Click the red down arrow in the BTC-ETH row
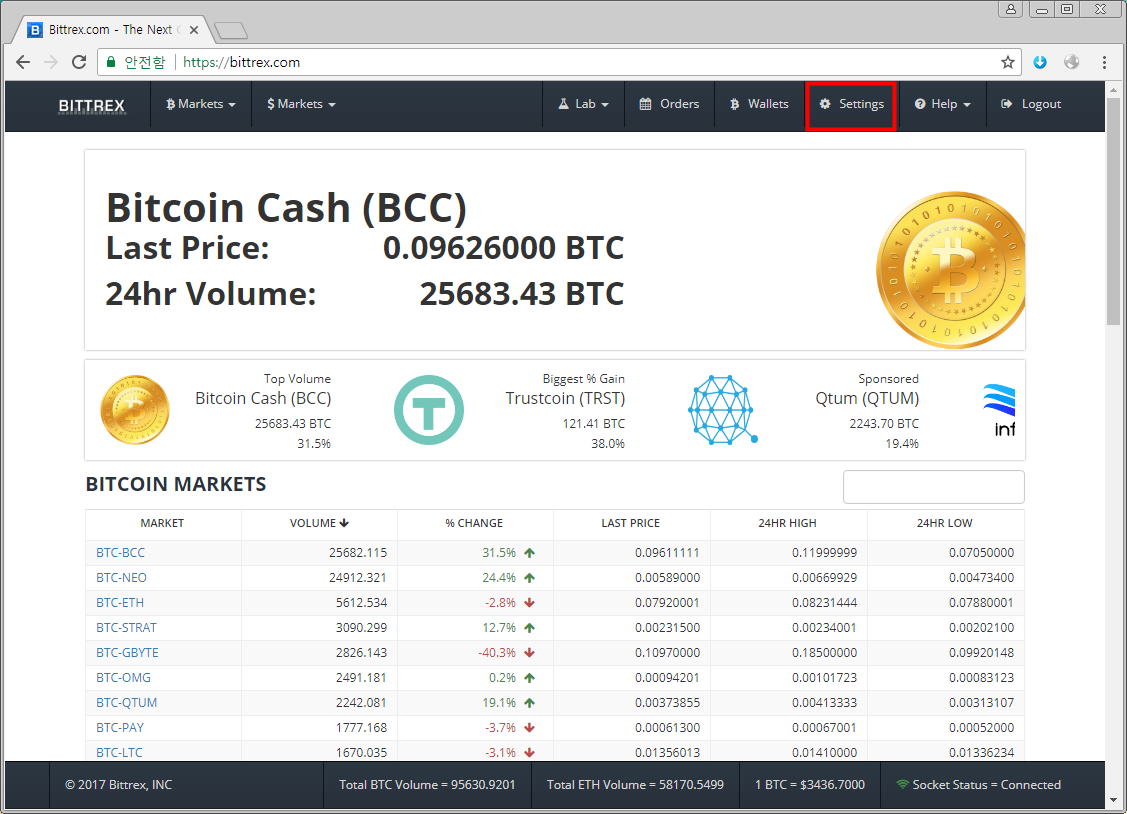Image resolution: width=1127 pixels, height=814 pixels. pos(530,603)
